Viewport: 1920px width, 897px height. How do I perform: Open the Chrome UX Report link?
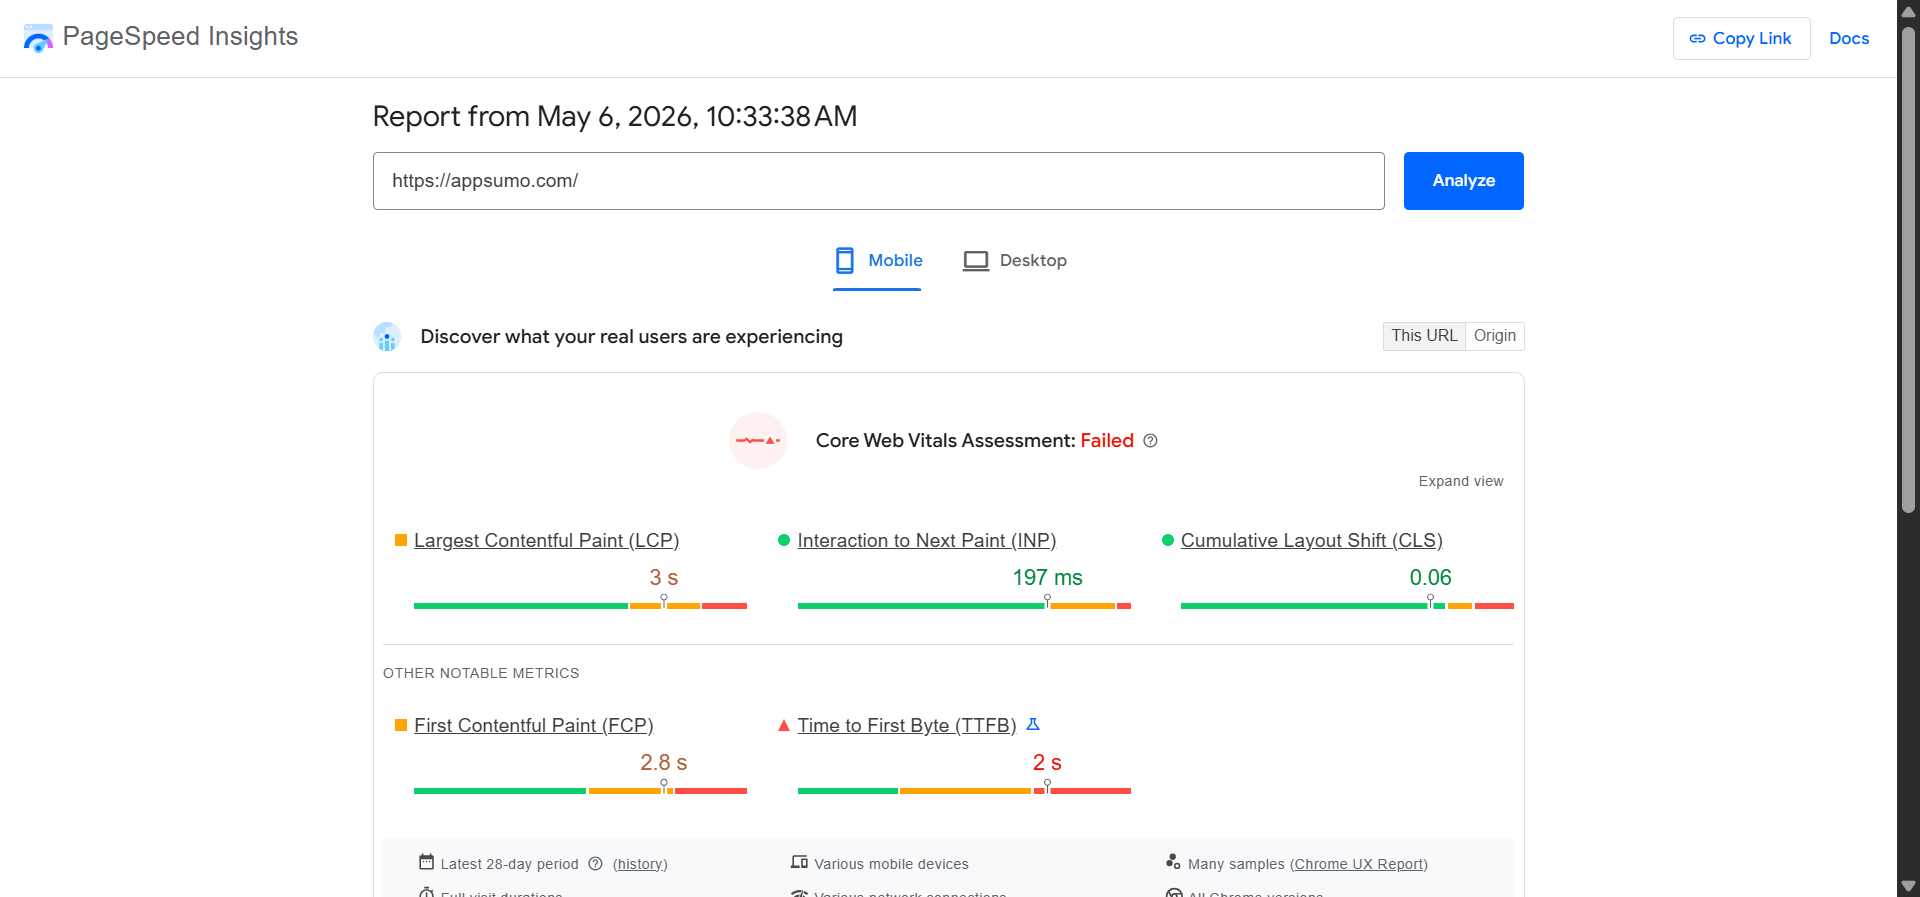[1359, 864]
